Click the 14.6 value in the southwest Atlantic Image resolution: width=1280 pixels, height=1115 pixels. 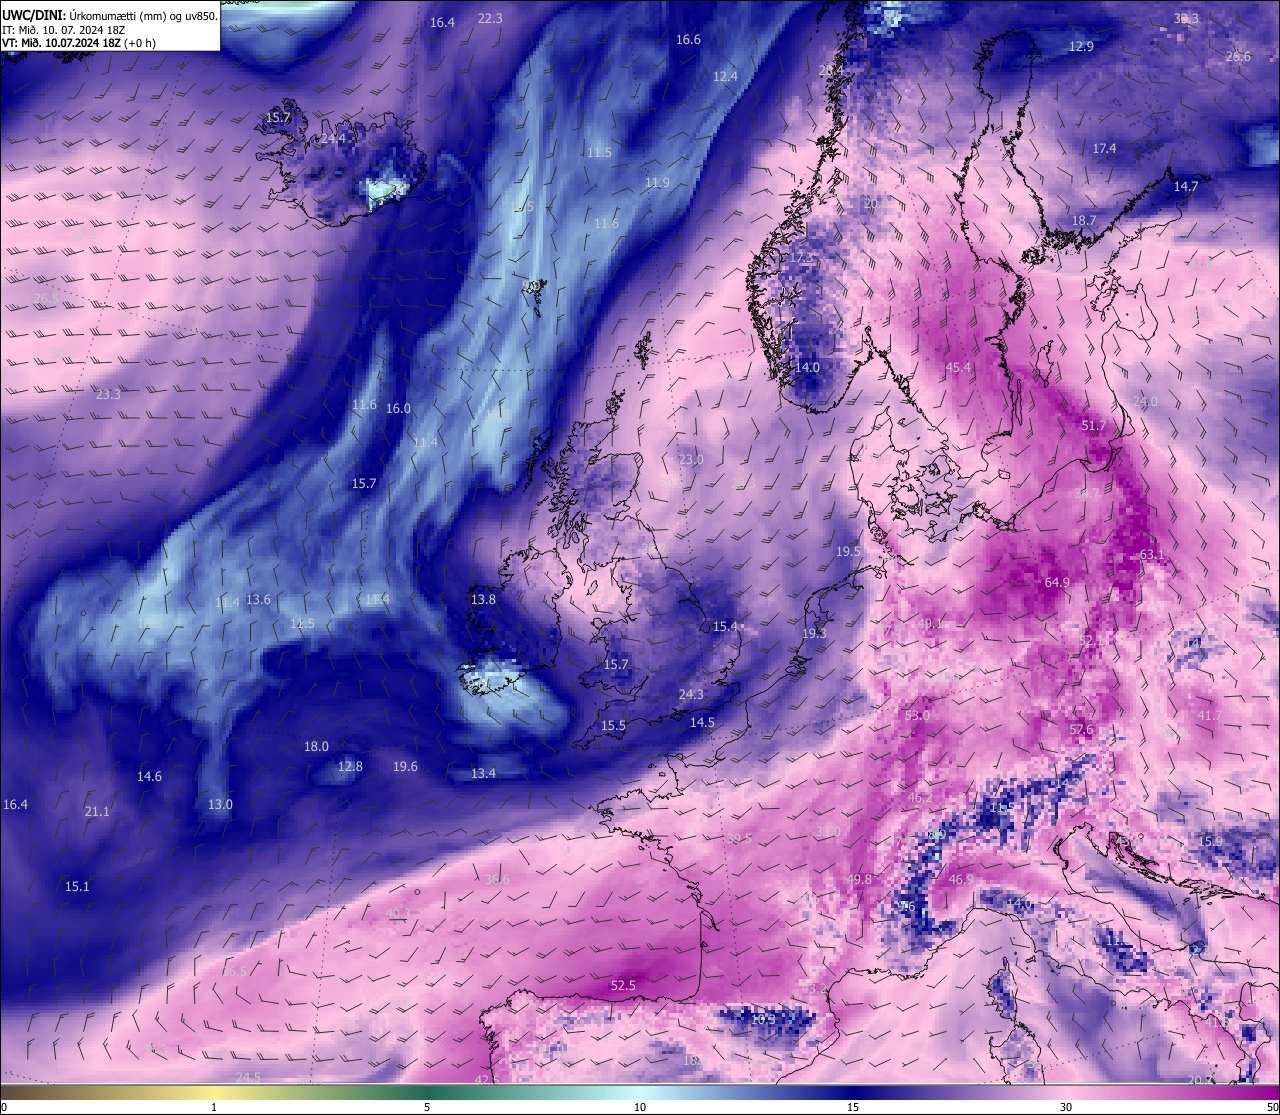[149, 777]
